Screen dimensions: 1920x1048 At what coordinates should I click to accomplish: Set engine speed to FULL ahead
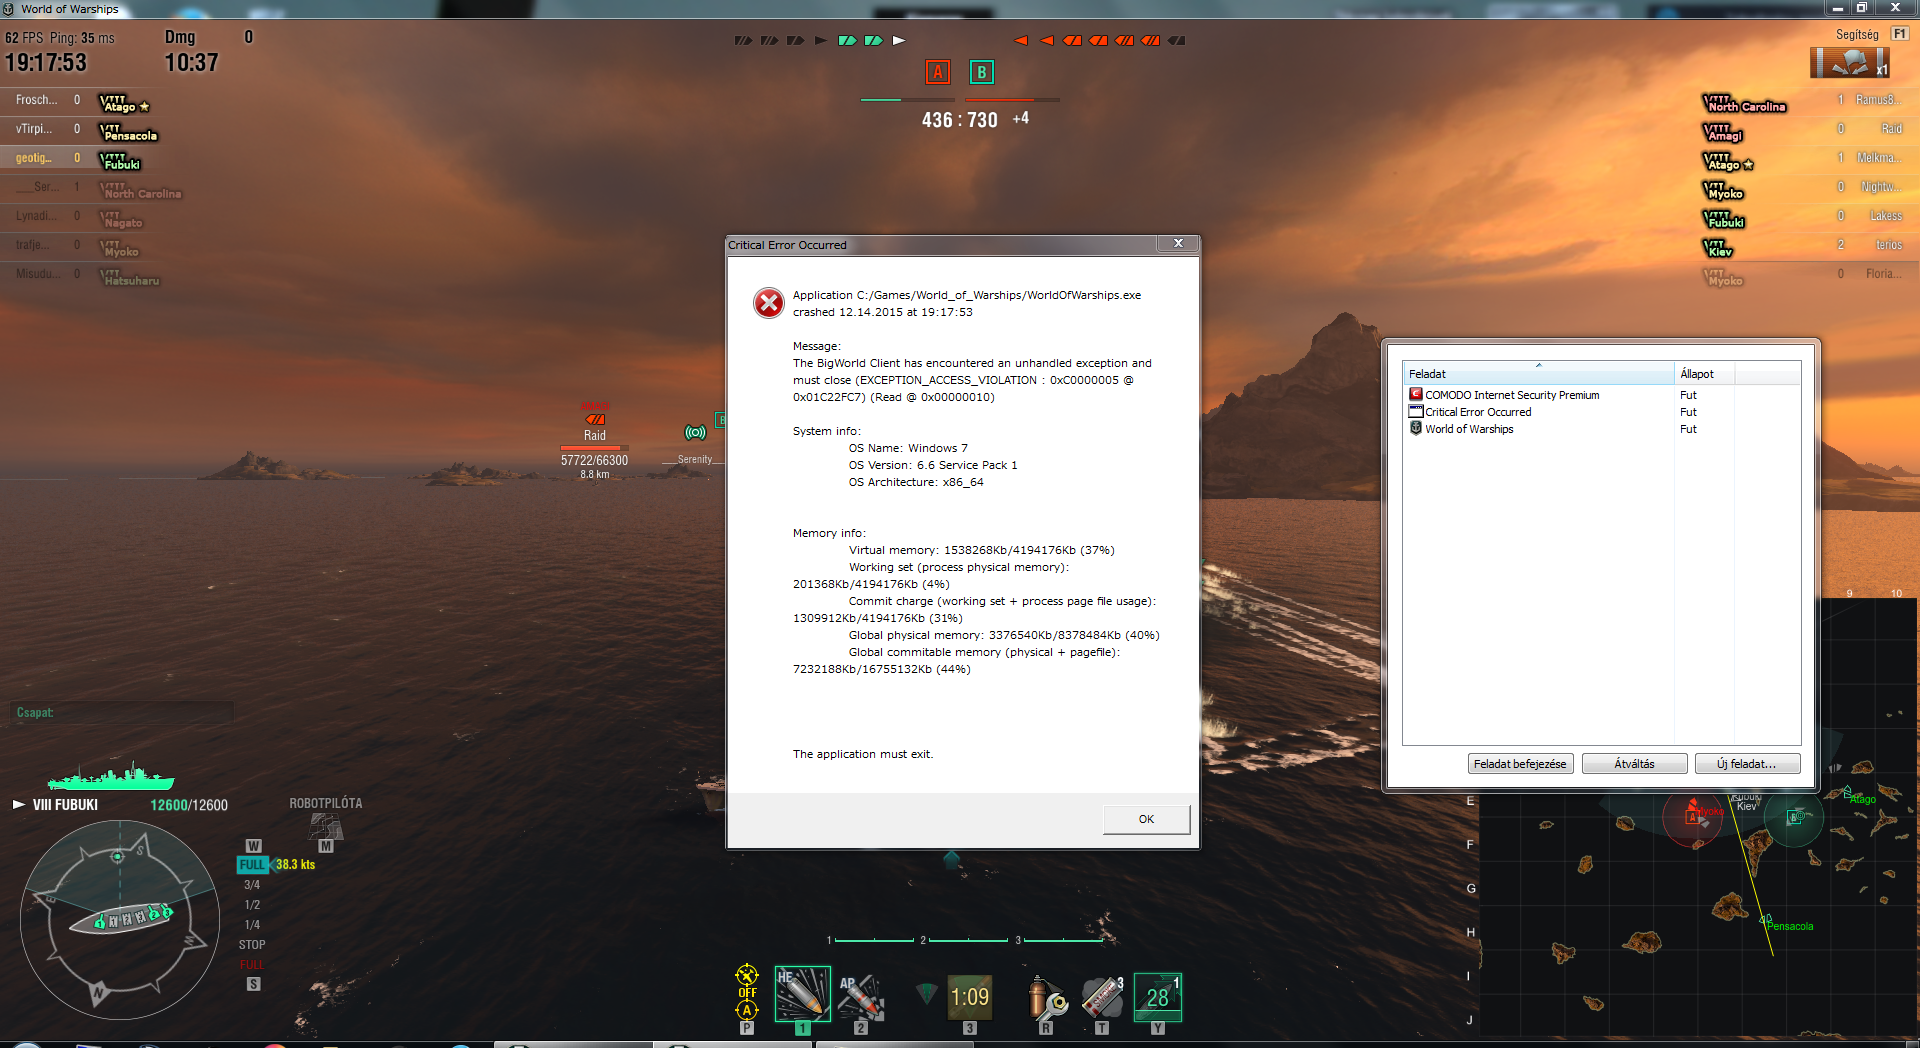(x=252, y=865)
